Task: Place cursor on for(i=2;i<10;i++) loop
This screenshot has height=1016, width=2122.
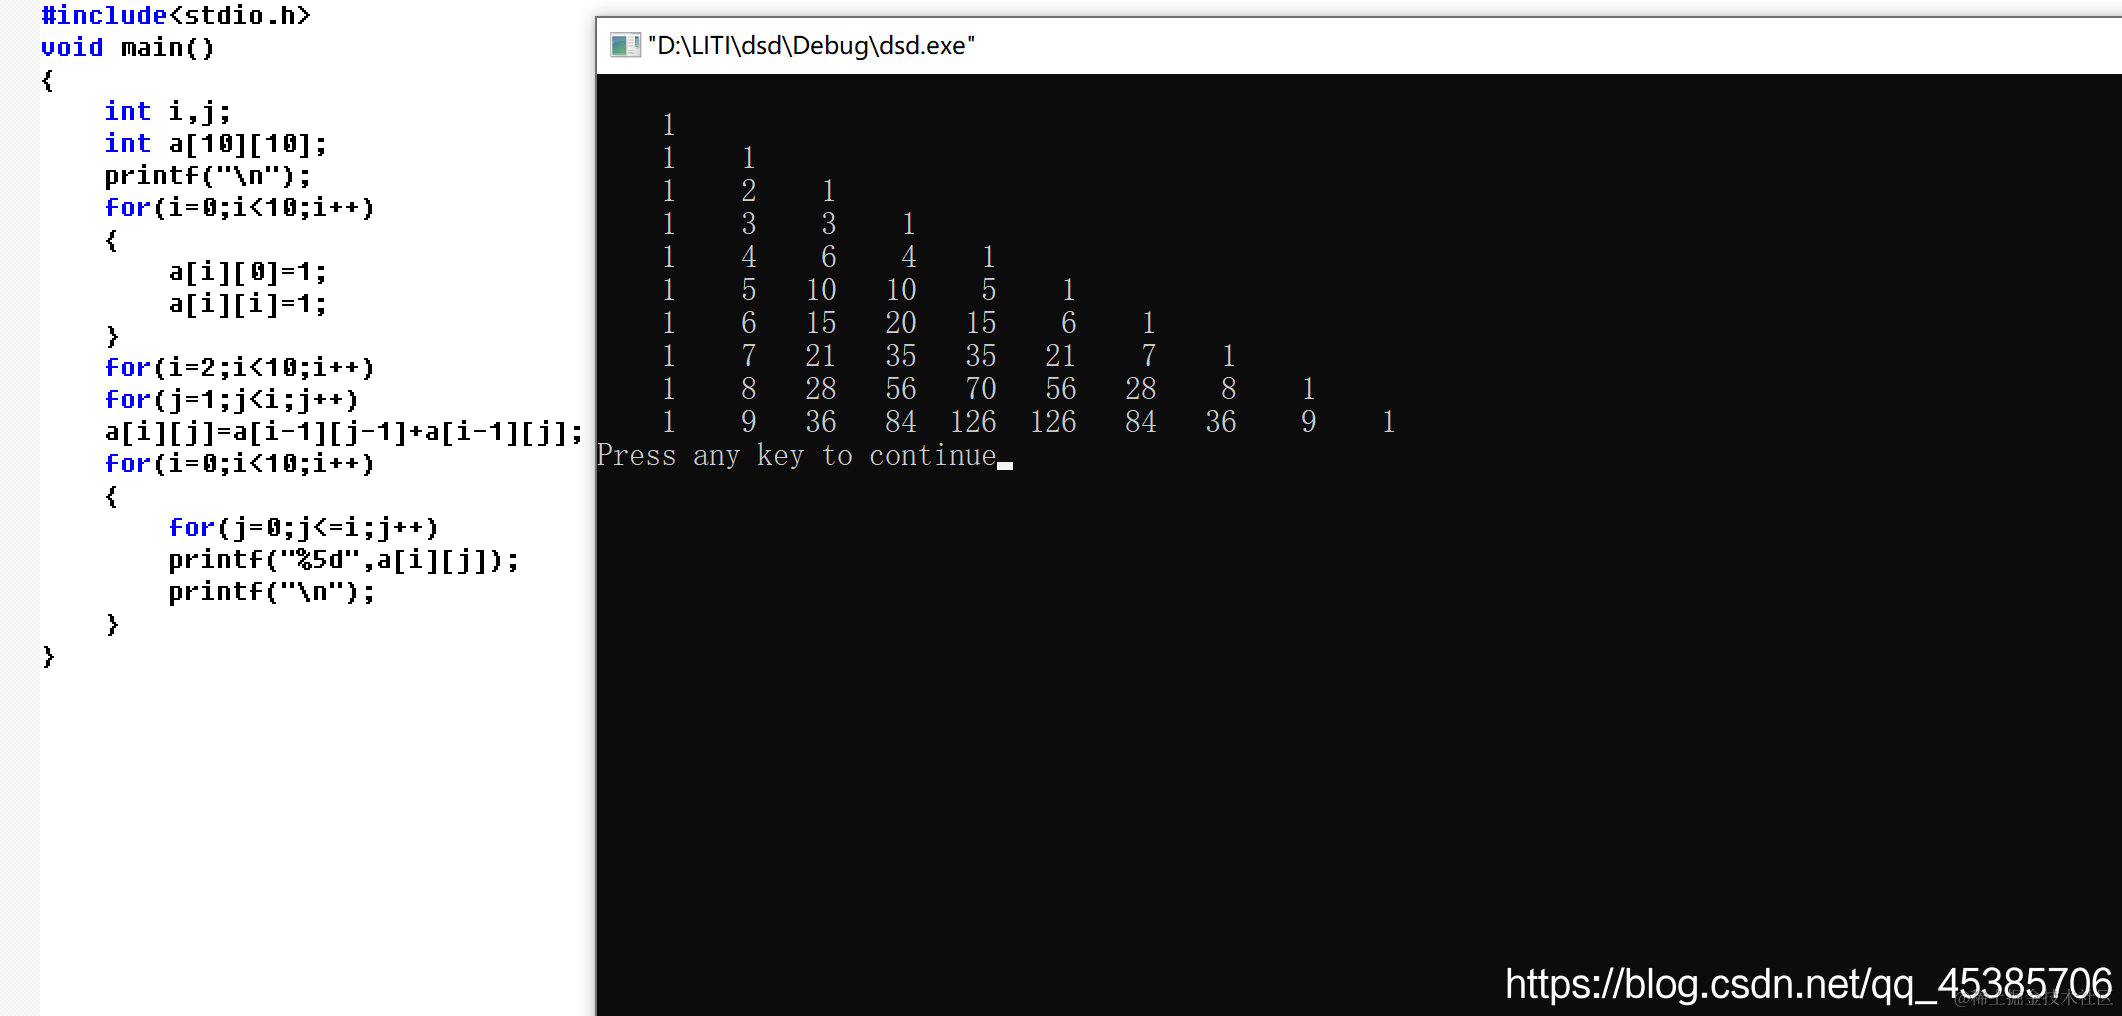Action: click(x=240, y=367)
